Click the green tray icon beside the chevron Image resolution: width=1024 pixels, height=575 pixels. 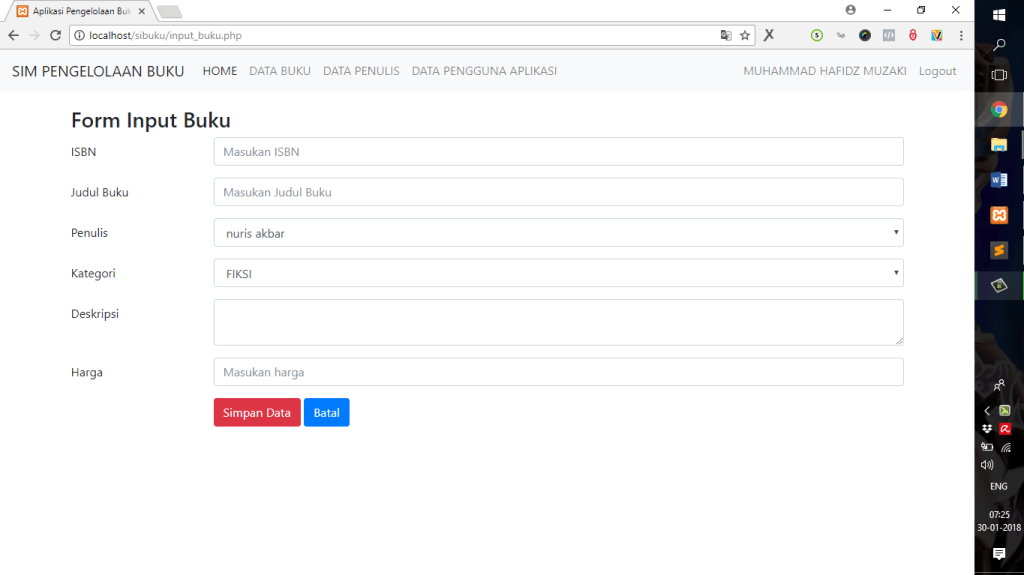pyautogui.click(x=1005, y=410)
